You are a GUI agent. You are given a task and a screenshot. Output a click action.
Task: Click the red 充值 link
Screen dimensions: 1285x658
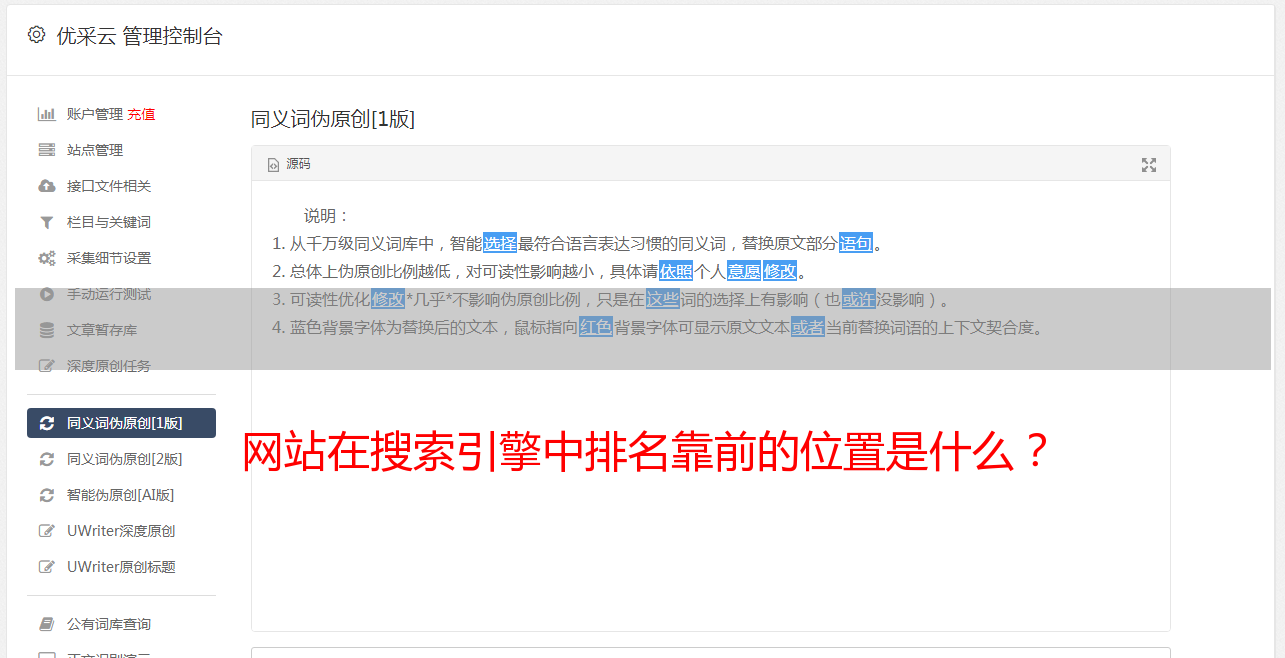pyautogui.click(x=141, y=114)
